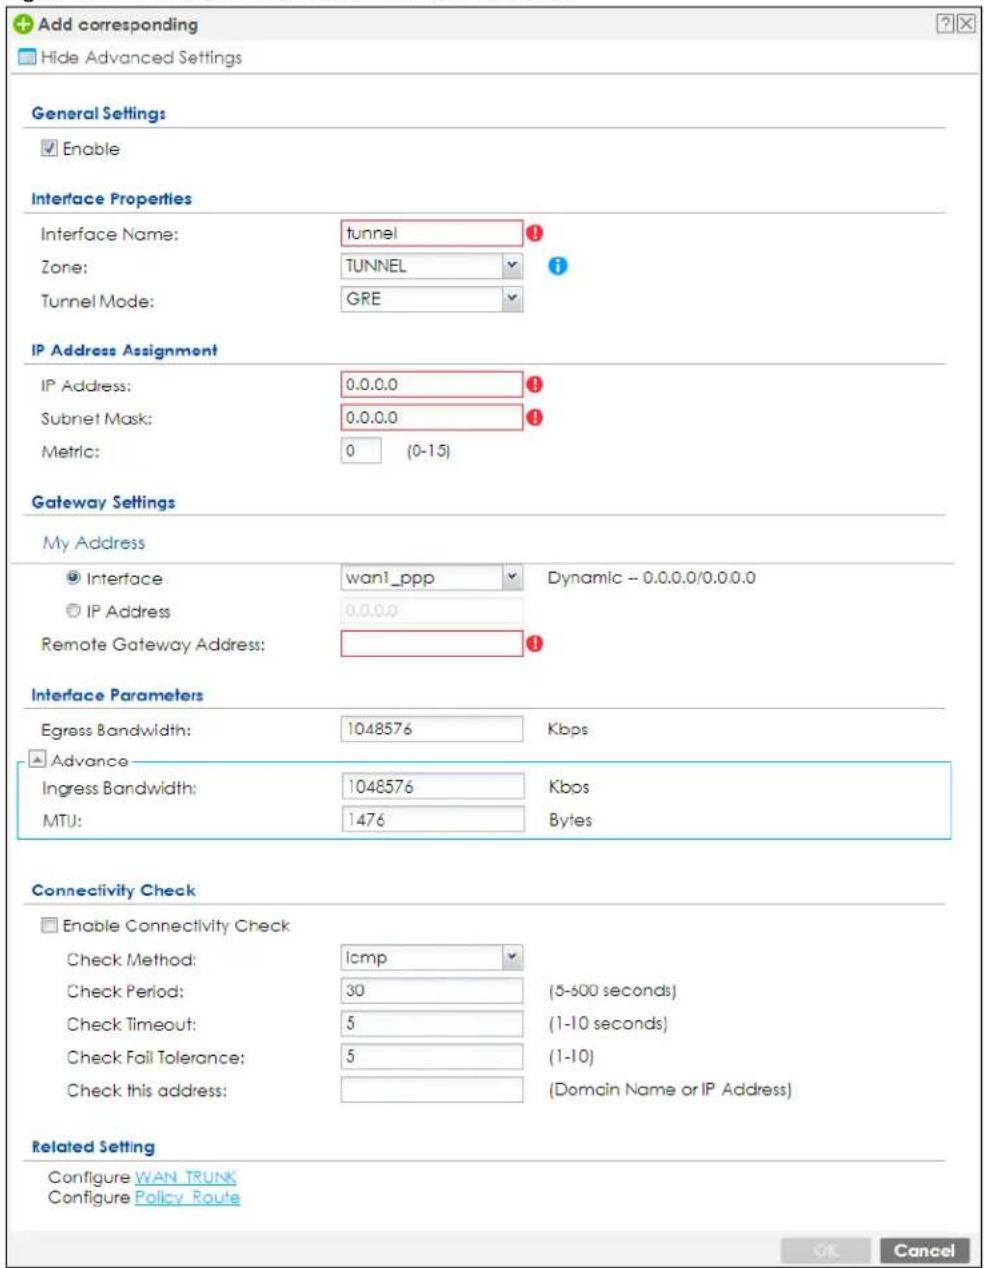Click the error icon beside Remote Gateway Address
The width and height of the screenshot is (984, 1268).
pyautogui.click(x=533, y=644)
